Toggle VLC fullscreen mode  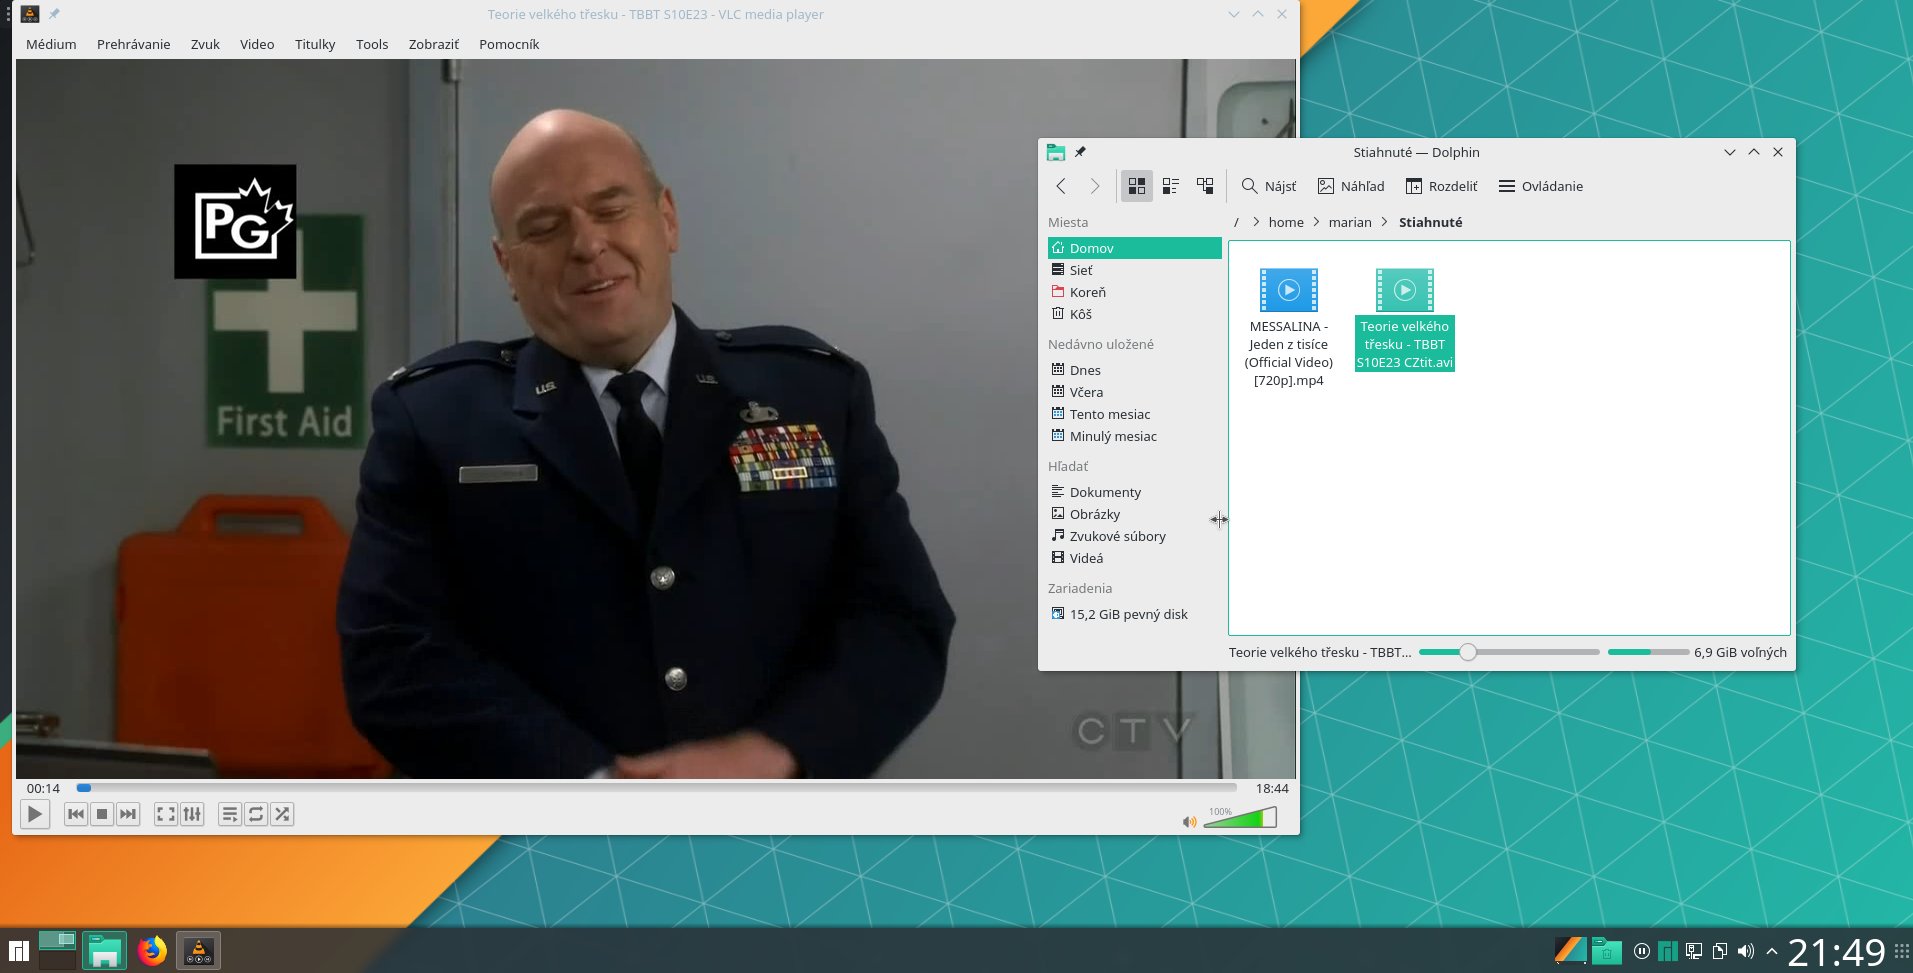tap(166, 814)
